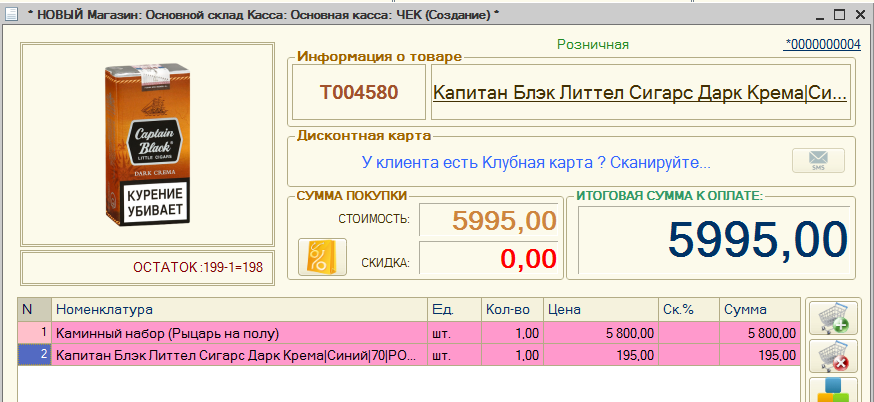
Task: Click unit шт. in Капитан Блэк row
Action: pos(454,355)
